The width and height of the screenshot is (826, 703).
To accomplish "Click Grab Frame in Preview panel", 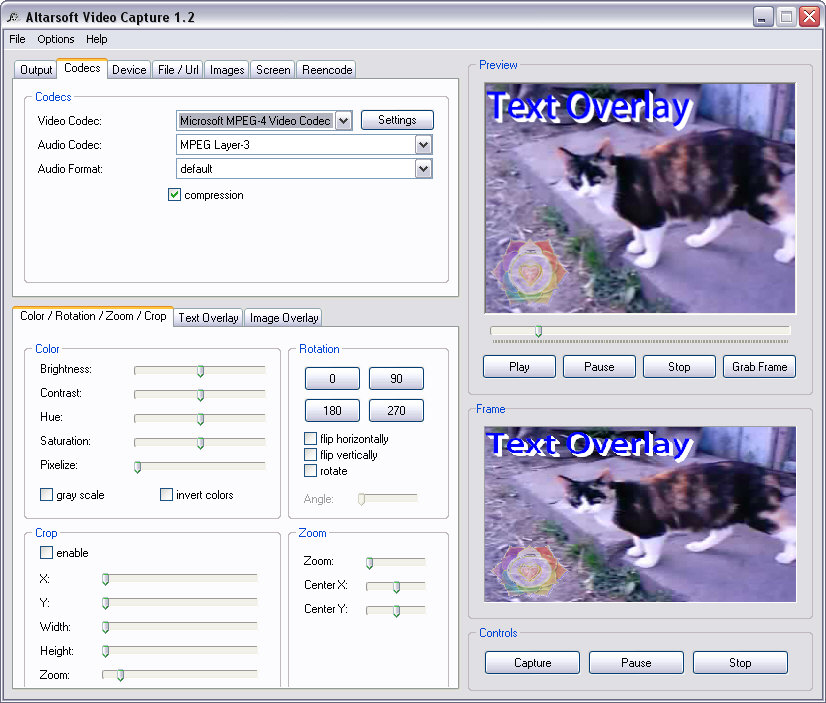I will (x=759, y=367).
